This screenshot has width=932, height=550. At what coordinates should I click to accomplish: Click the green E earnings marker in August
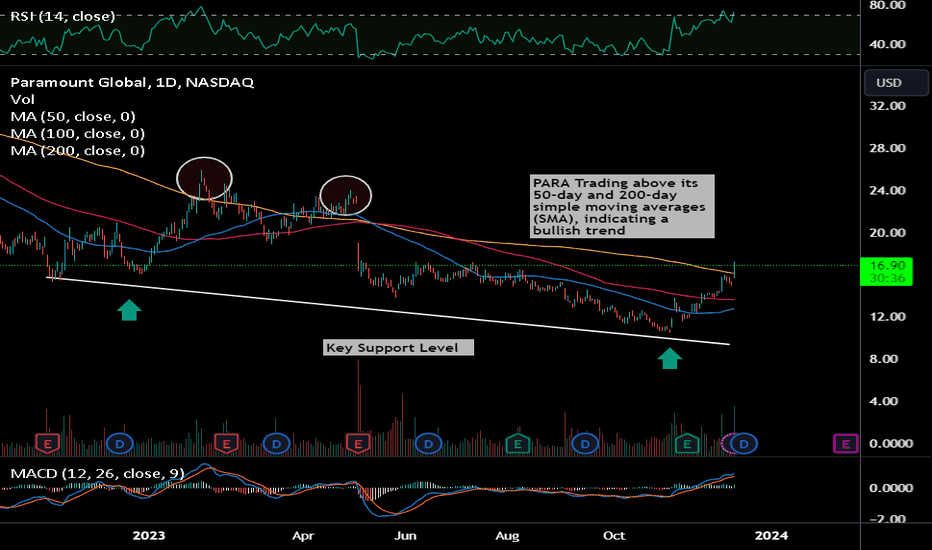pos(518,442)
